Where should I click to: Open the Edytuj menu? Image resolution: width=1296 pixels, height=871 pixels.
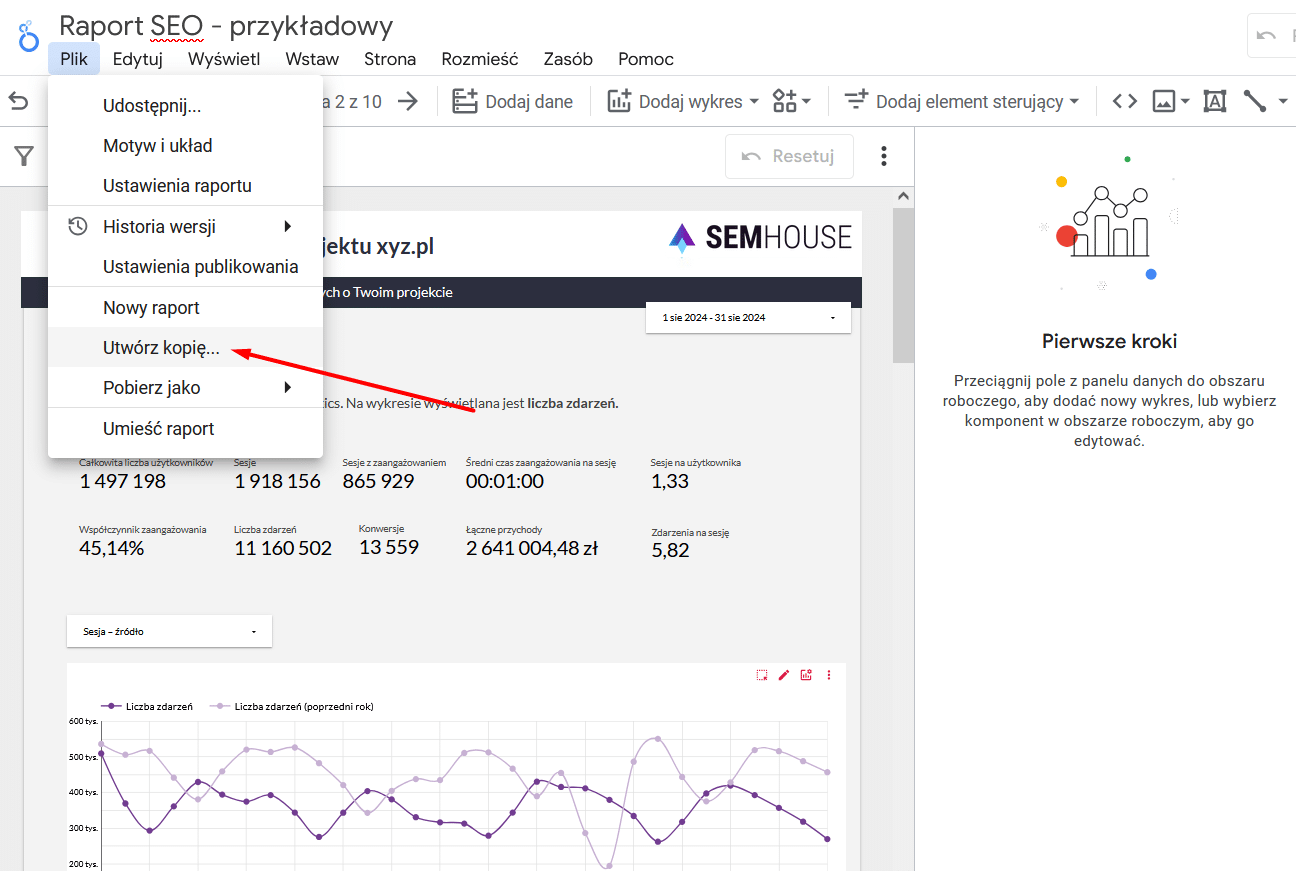coord(138,59)
